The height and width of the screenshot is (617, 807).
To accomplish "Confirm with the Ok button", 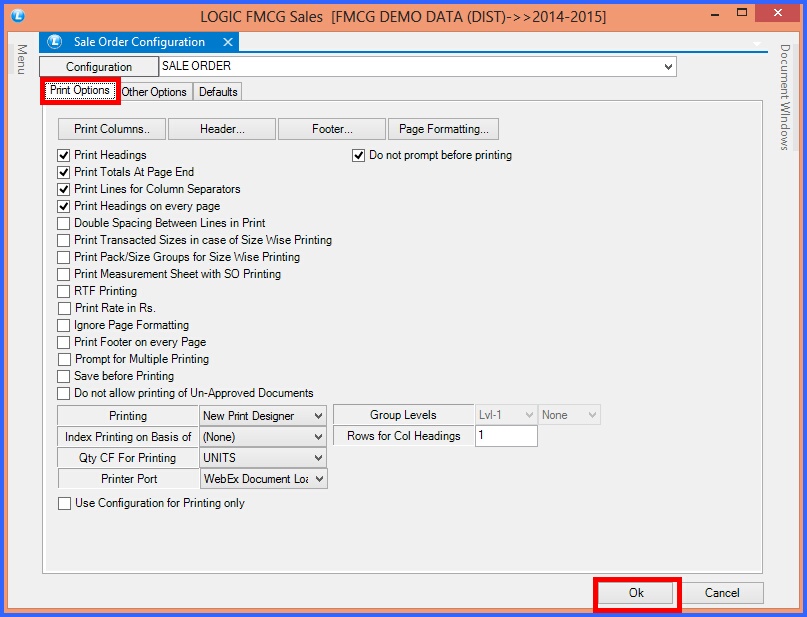I will coord(637,593).
